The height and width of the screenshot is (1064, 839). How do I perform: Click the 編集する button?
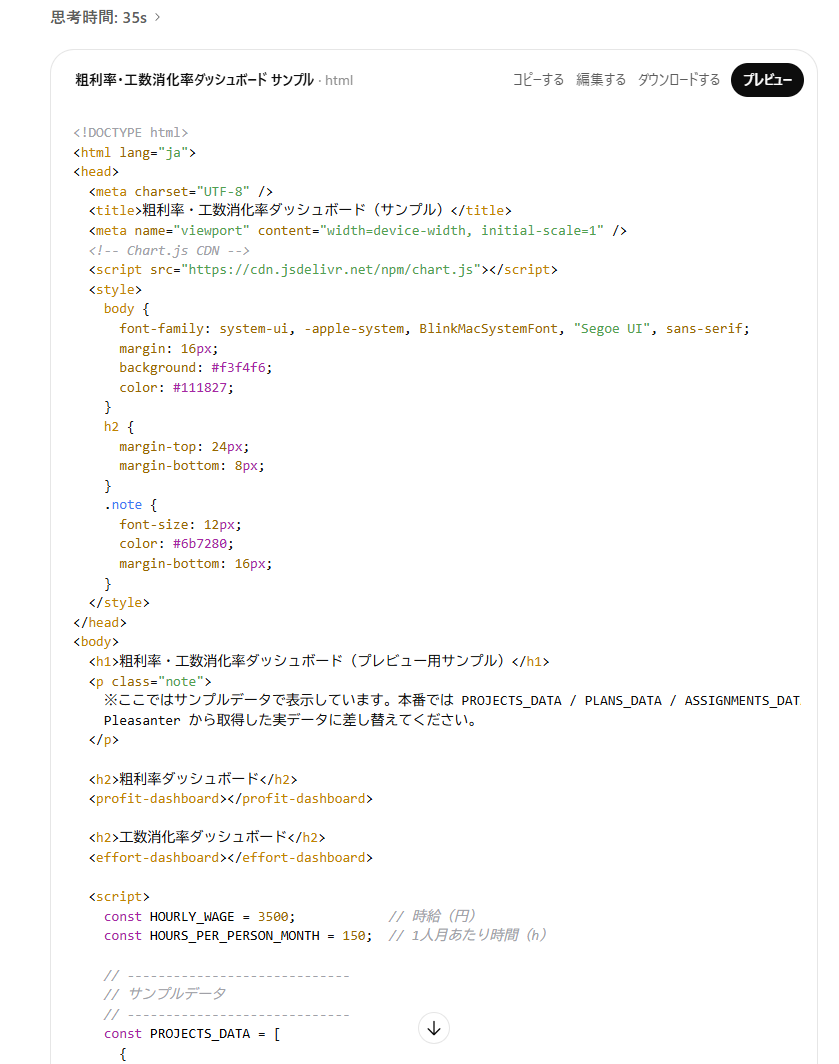tap(601, 80)
